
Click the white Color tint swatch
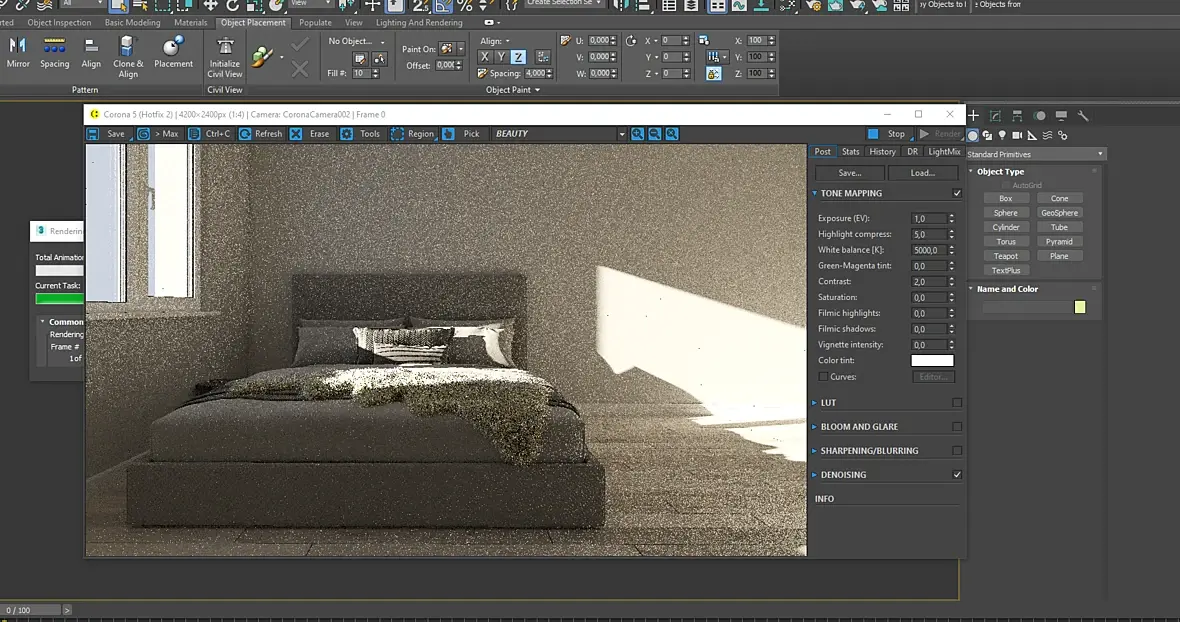coord(932,361)
